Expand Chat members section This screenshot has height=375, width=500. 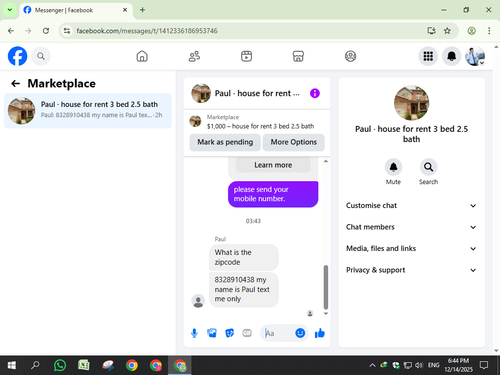pyautogui.click(x=411, y=227)
